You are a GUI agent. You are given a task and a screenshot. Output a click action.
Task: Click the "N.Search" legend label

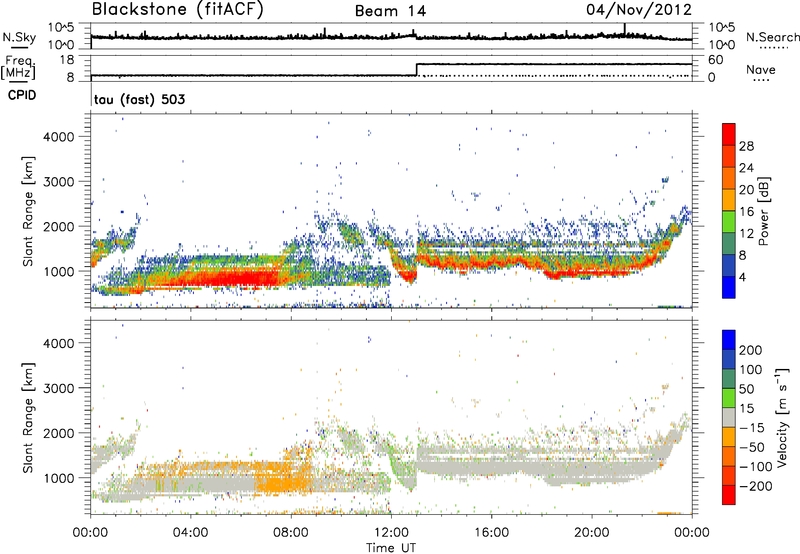point(772,37)
